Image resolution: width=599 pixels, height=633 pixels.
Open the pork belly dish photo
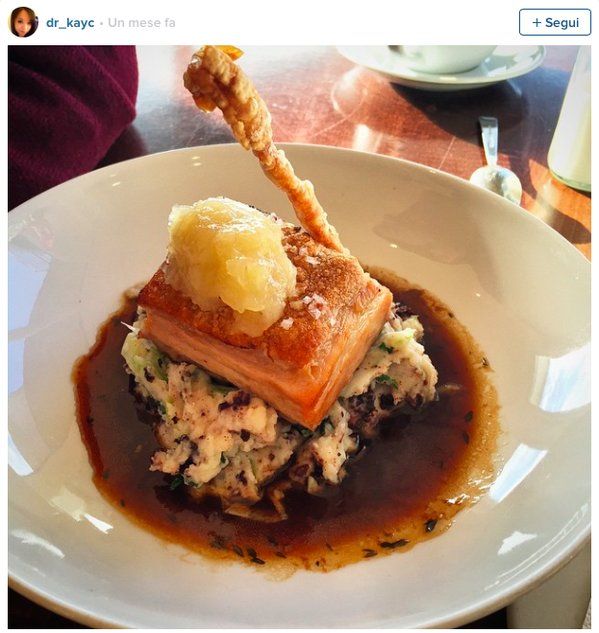click(299, 337)
